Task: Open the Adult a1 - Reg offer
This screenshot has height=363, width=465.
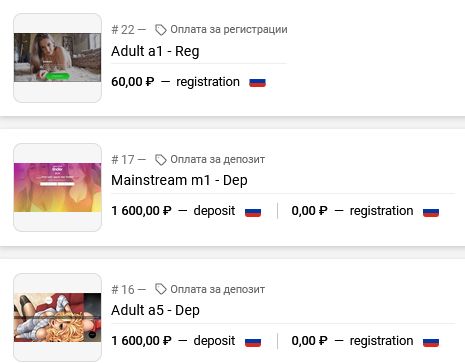Action: tap(155, 51)
